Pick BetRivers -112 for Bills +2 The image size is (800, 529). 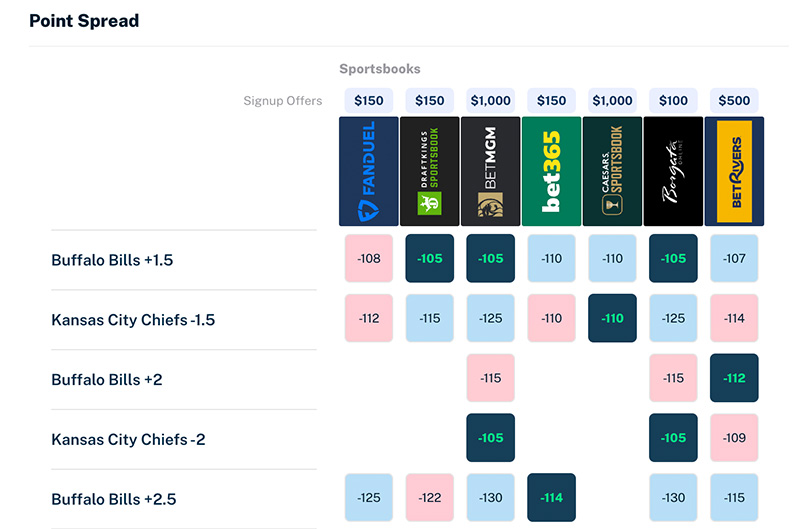tap(734, 378)
